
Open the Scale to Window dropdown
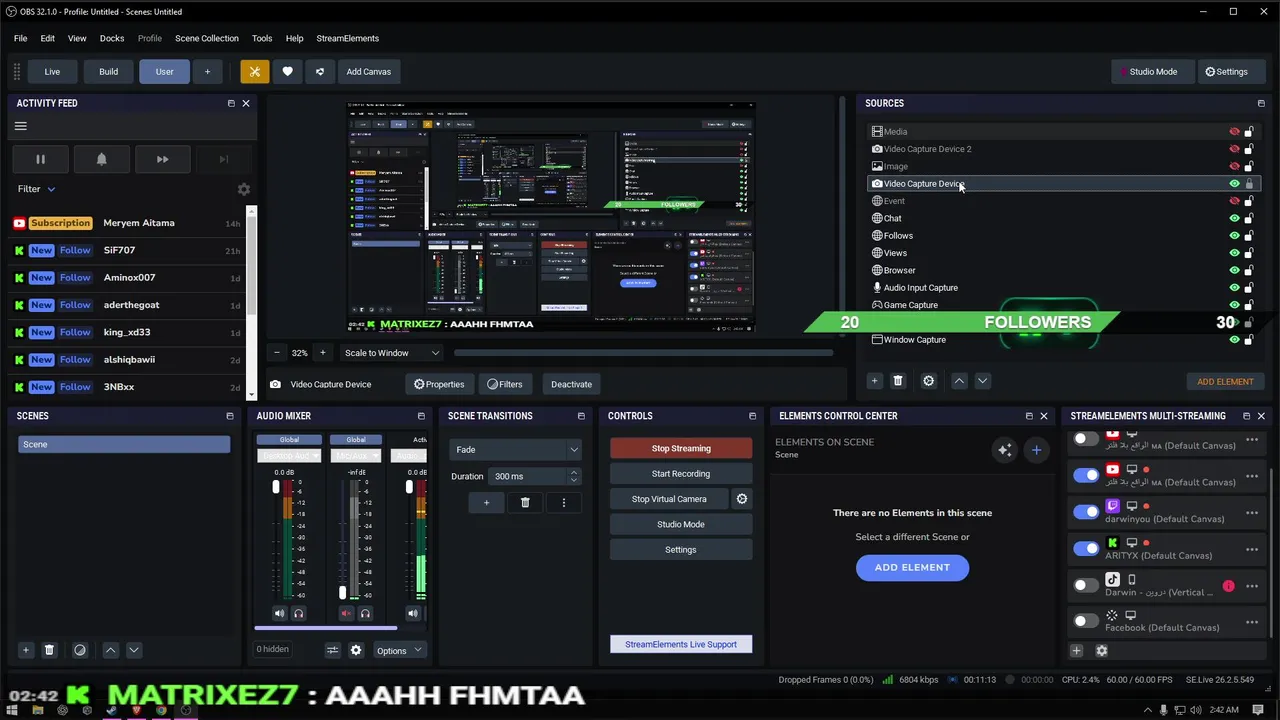pos(392,353)
